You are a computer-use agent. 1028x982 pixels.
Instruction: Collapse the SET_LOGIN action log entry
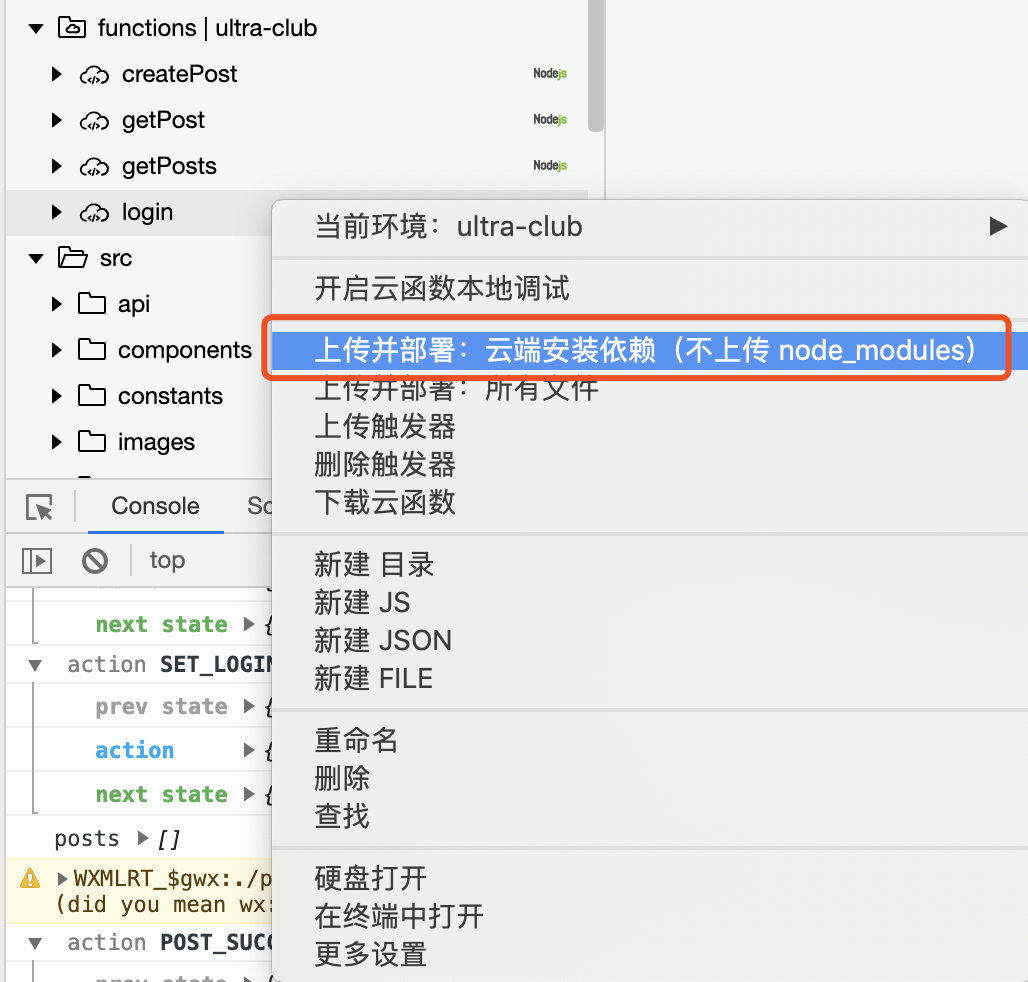[35, 665]
